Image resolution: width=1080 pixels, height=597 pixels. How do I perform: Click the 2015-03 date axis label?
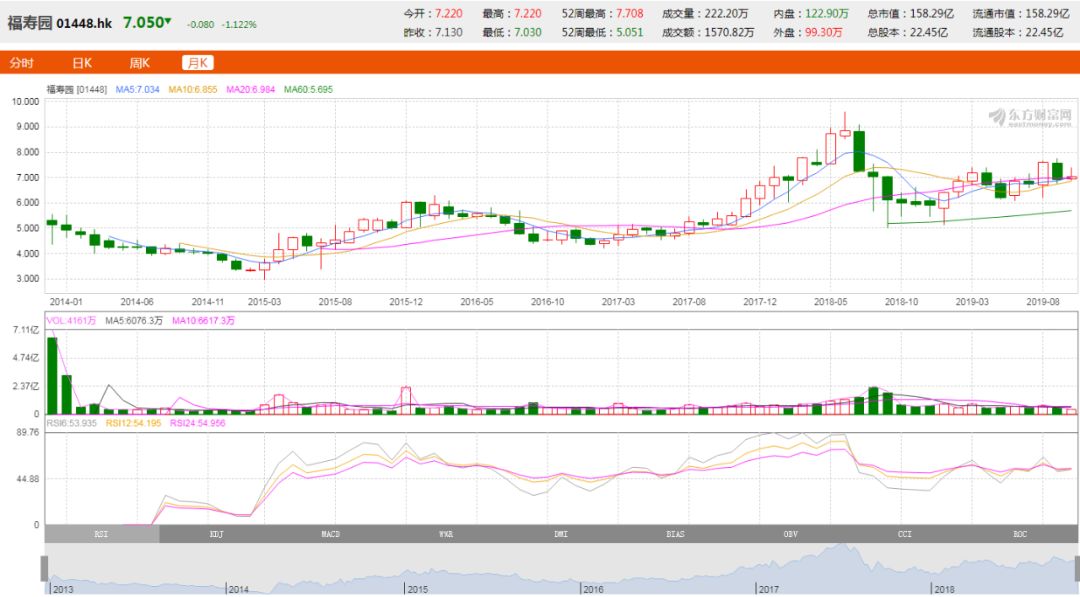(x=264, y=302)
